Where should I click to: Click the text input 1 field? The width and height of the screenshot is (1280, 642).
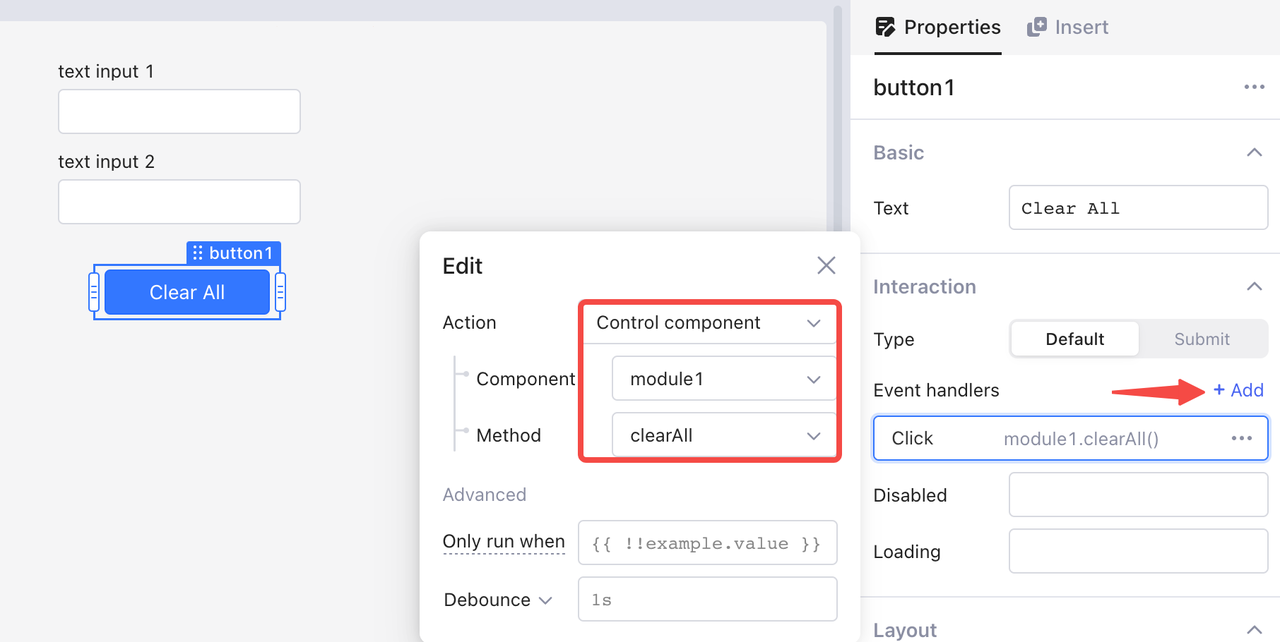click(179, 112)
